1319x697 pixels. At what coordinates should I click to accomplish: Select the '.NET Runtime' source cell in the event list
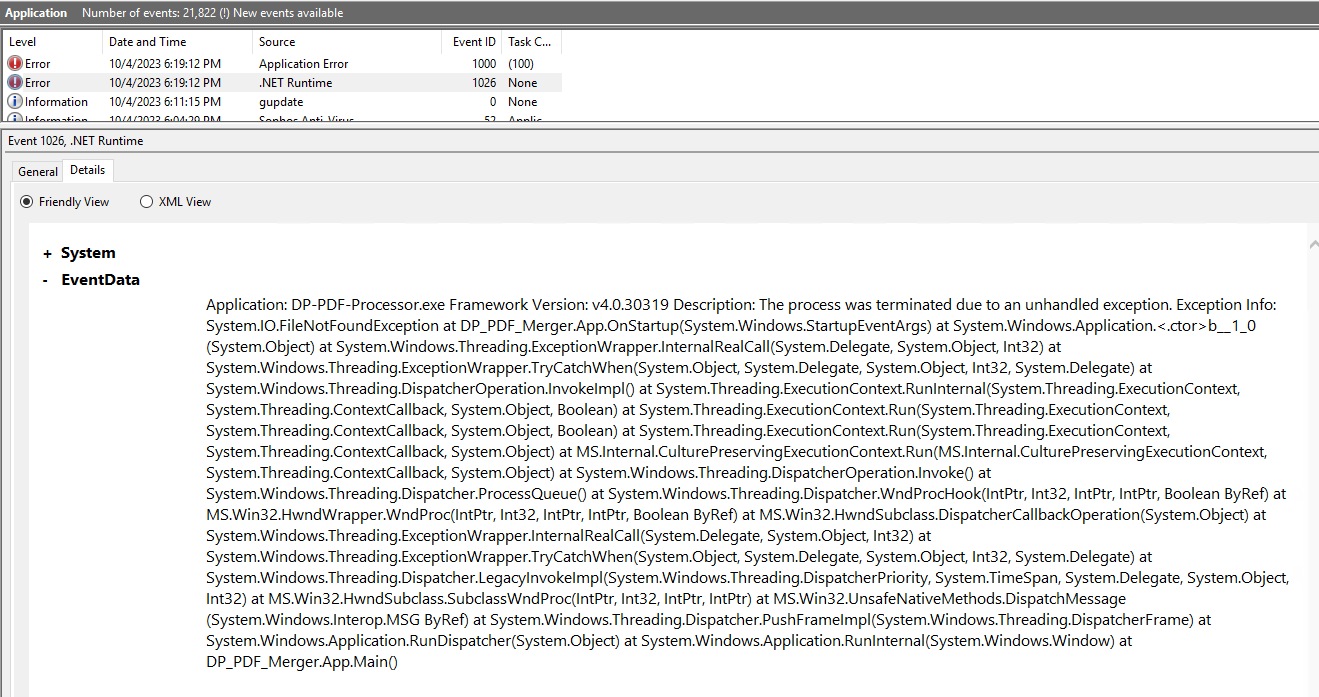coord(296,83)
